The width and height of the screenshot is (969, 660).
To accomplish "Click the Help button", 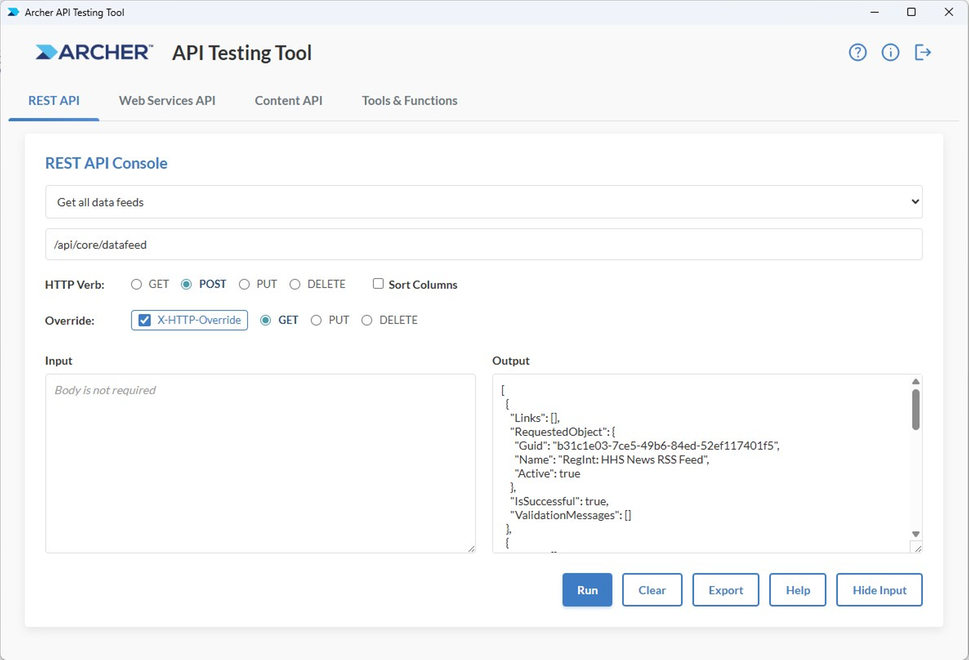I will [x=798, y=590].
